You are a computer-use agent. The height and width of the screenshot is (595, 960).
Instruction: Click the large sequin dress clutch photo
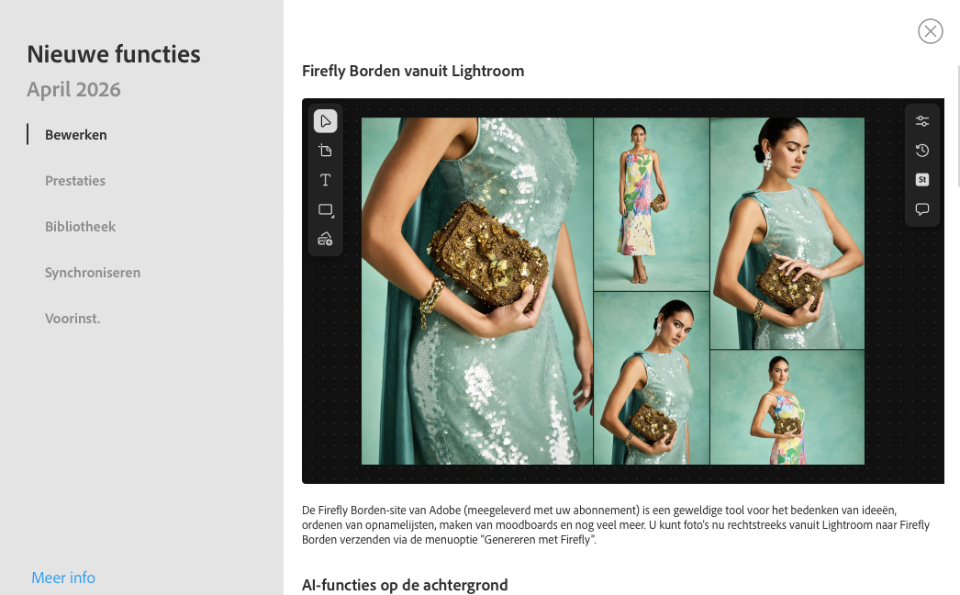coord(477,291)
